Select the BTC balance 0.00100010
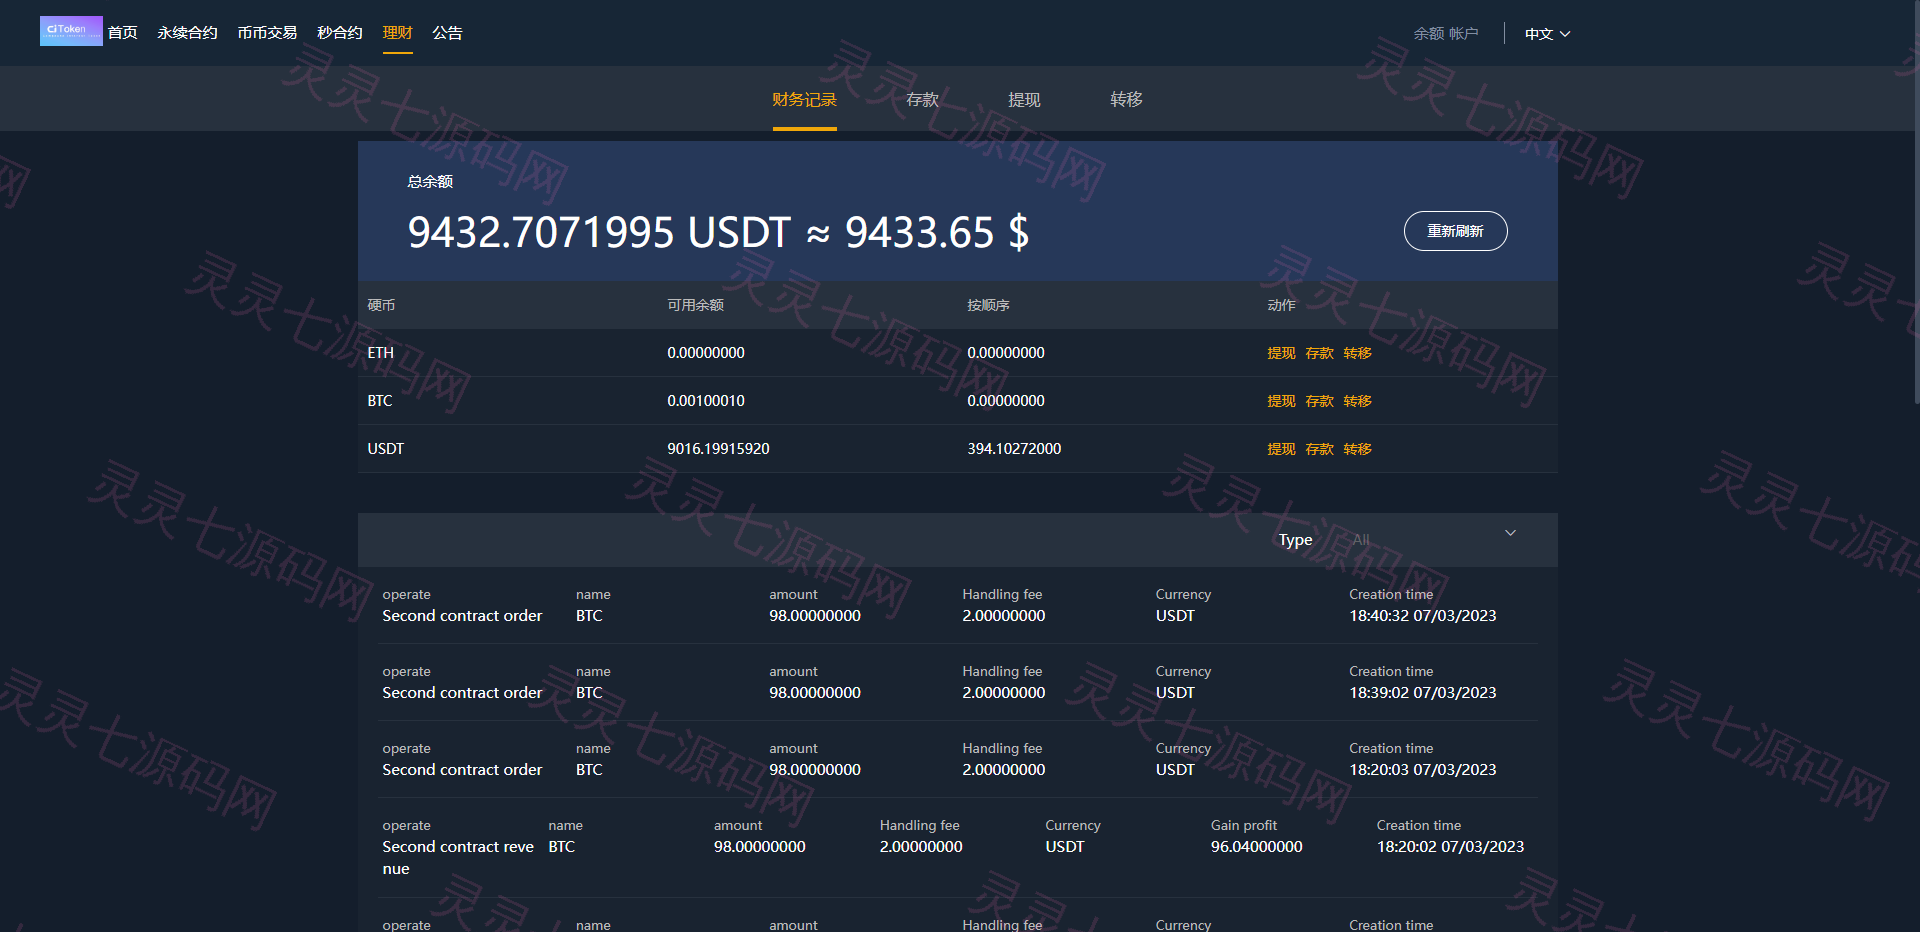 click(706, 401)
